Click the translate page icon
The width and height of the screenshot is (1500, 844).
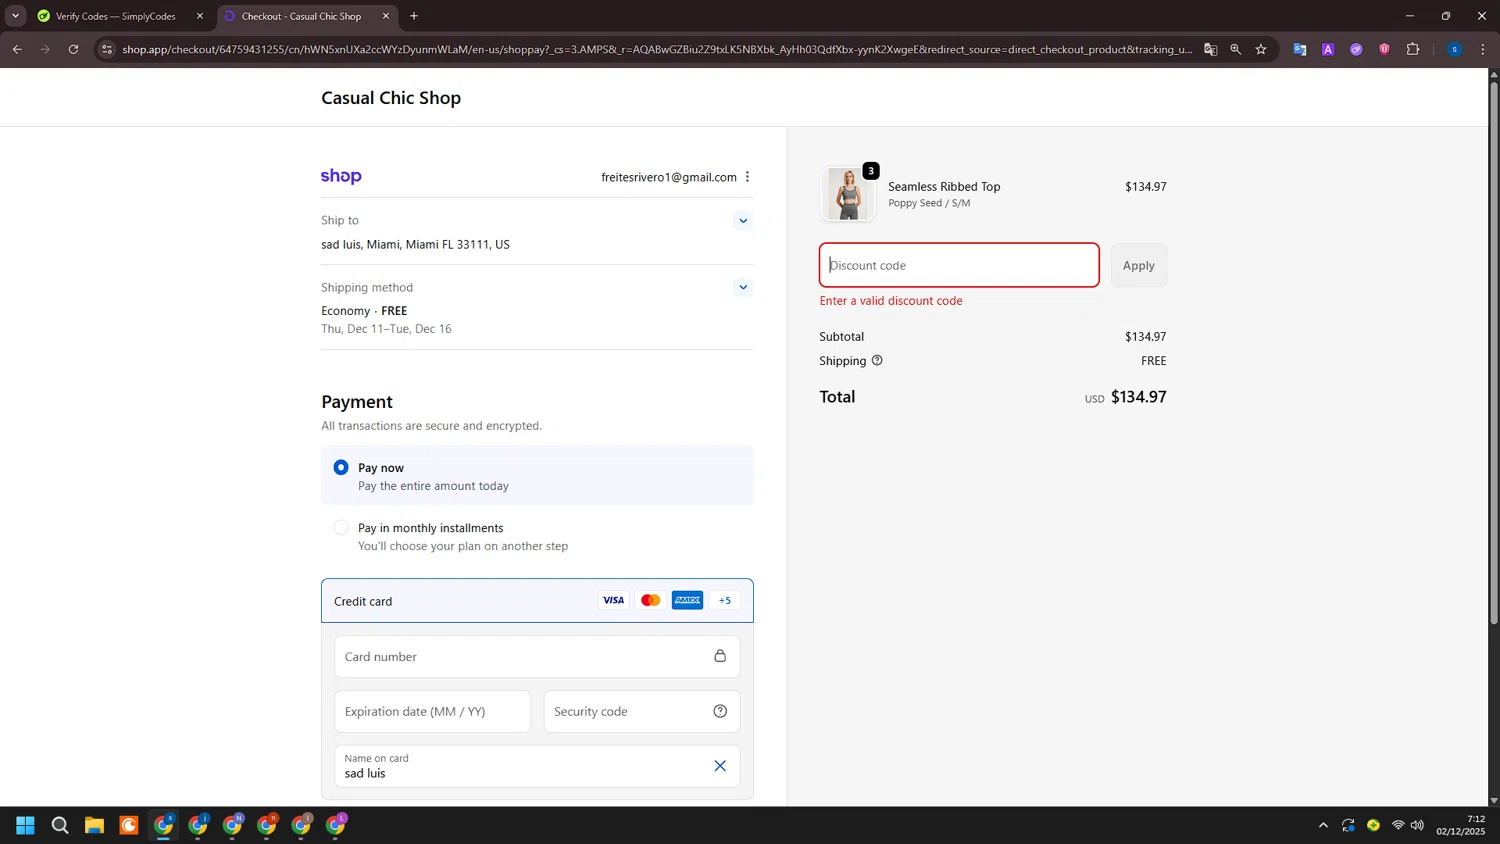(1210, 49)
